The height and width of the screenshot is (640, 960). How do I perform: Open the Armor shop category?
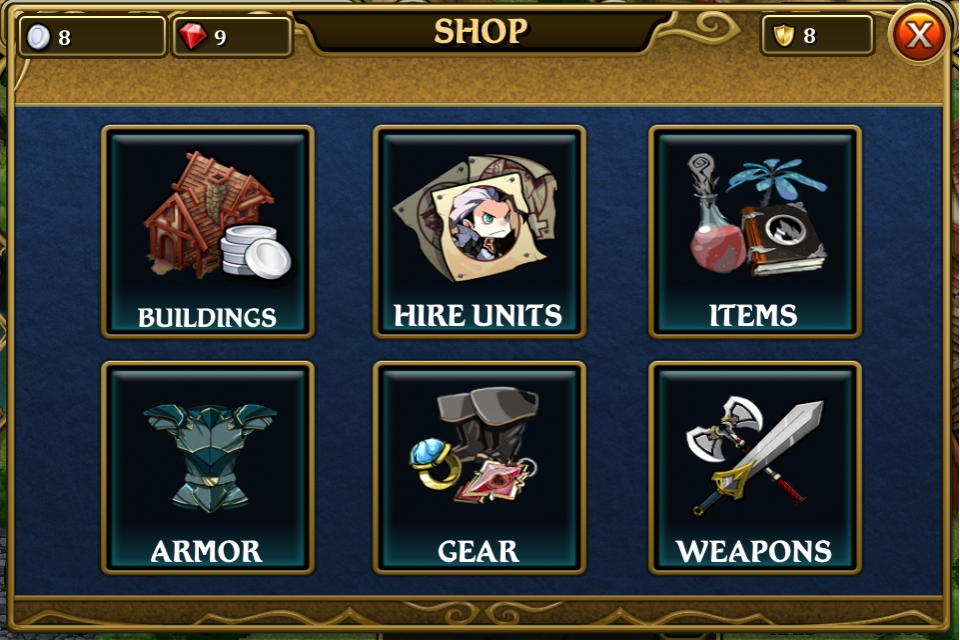pyautogui.click(x=208, y=467)
